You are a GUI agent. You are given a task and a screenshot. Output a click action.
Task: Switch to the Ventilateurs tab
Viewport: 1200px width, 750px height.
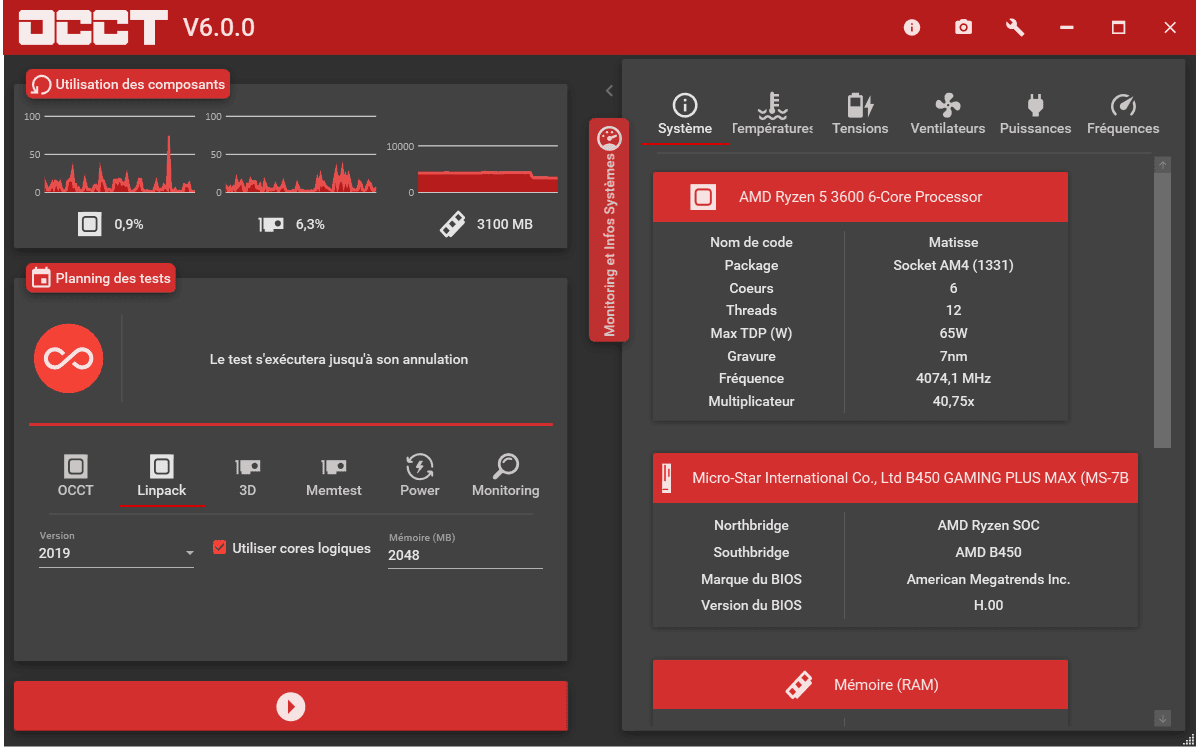(x=948, y=115)
